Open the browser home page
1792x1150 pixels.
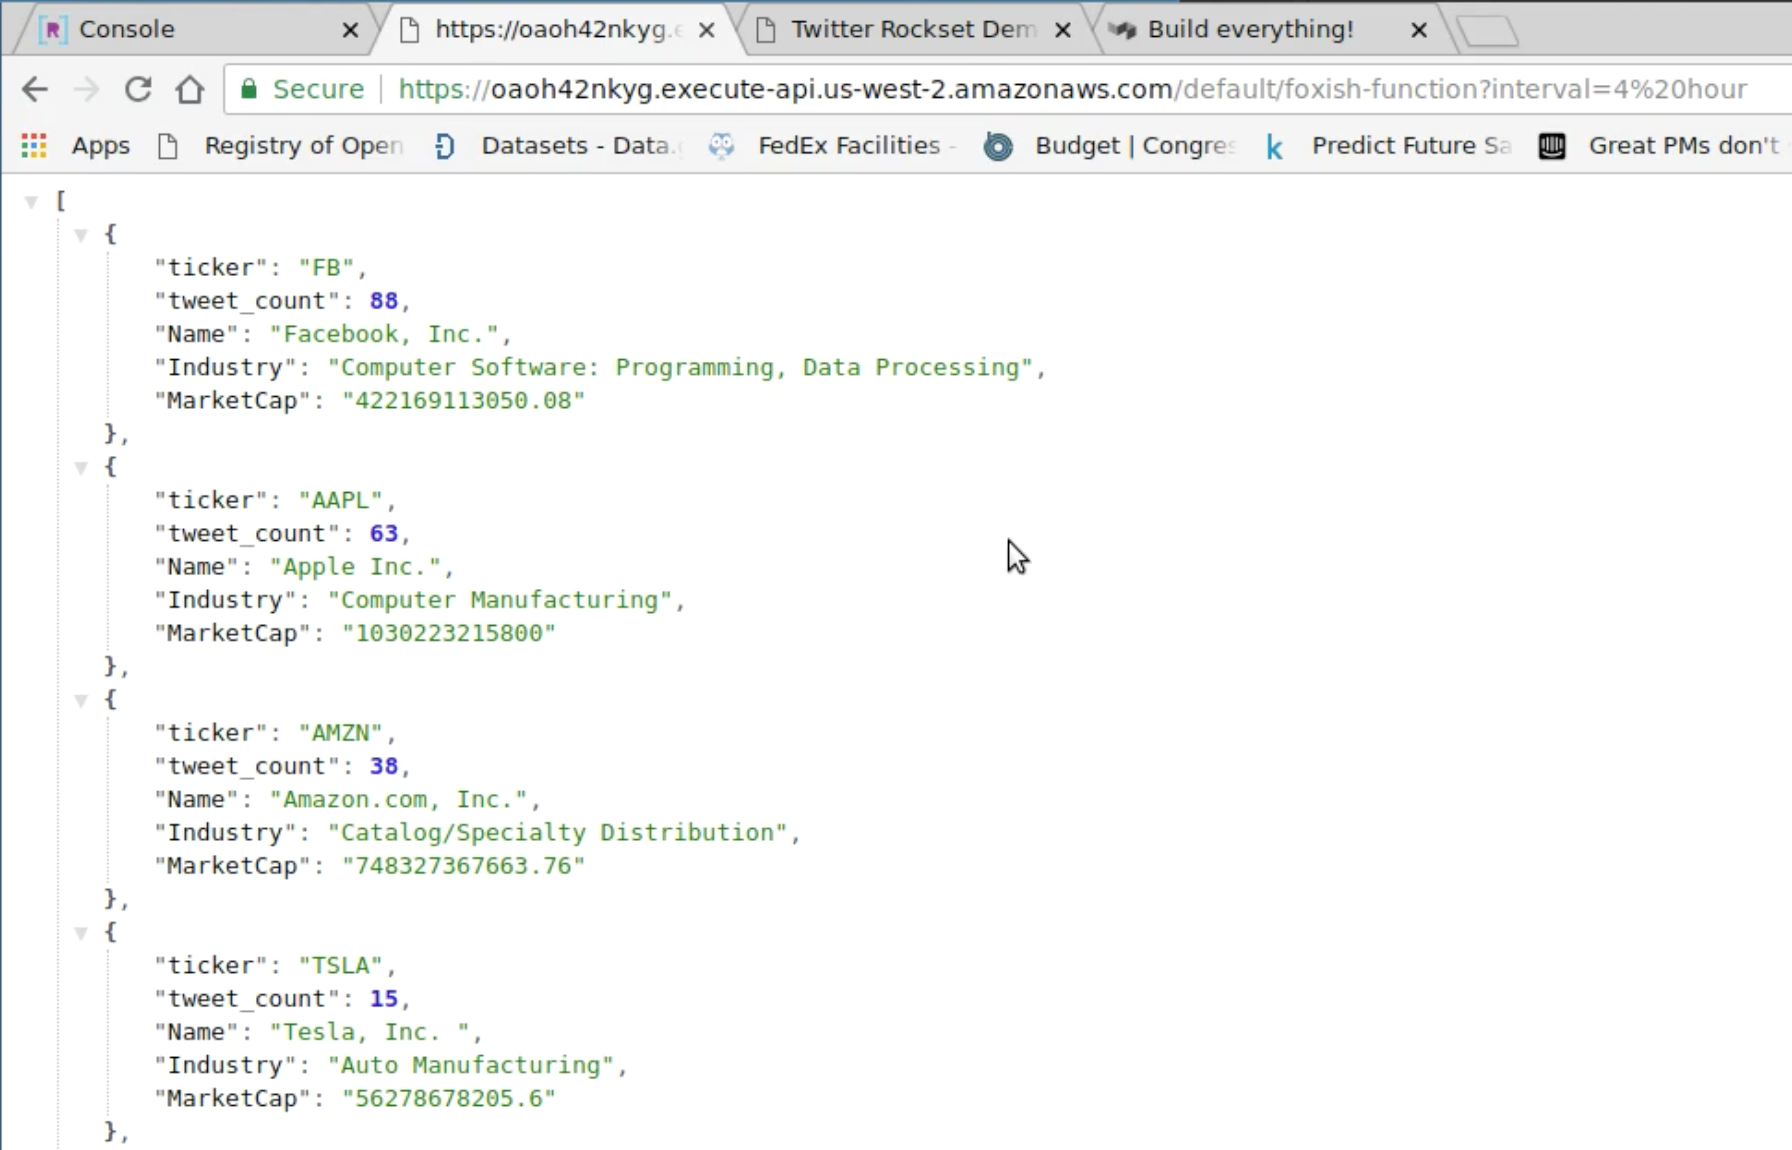click(x=190, y=90)
